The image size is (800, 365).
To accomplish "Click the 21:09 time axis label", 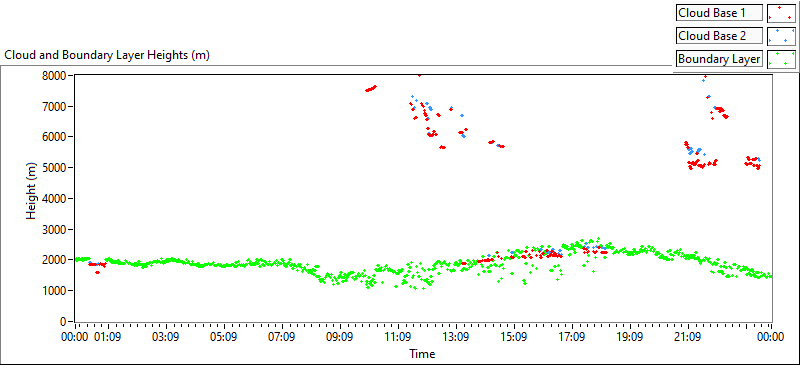I will [x=687, y=337].
